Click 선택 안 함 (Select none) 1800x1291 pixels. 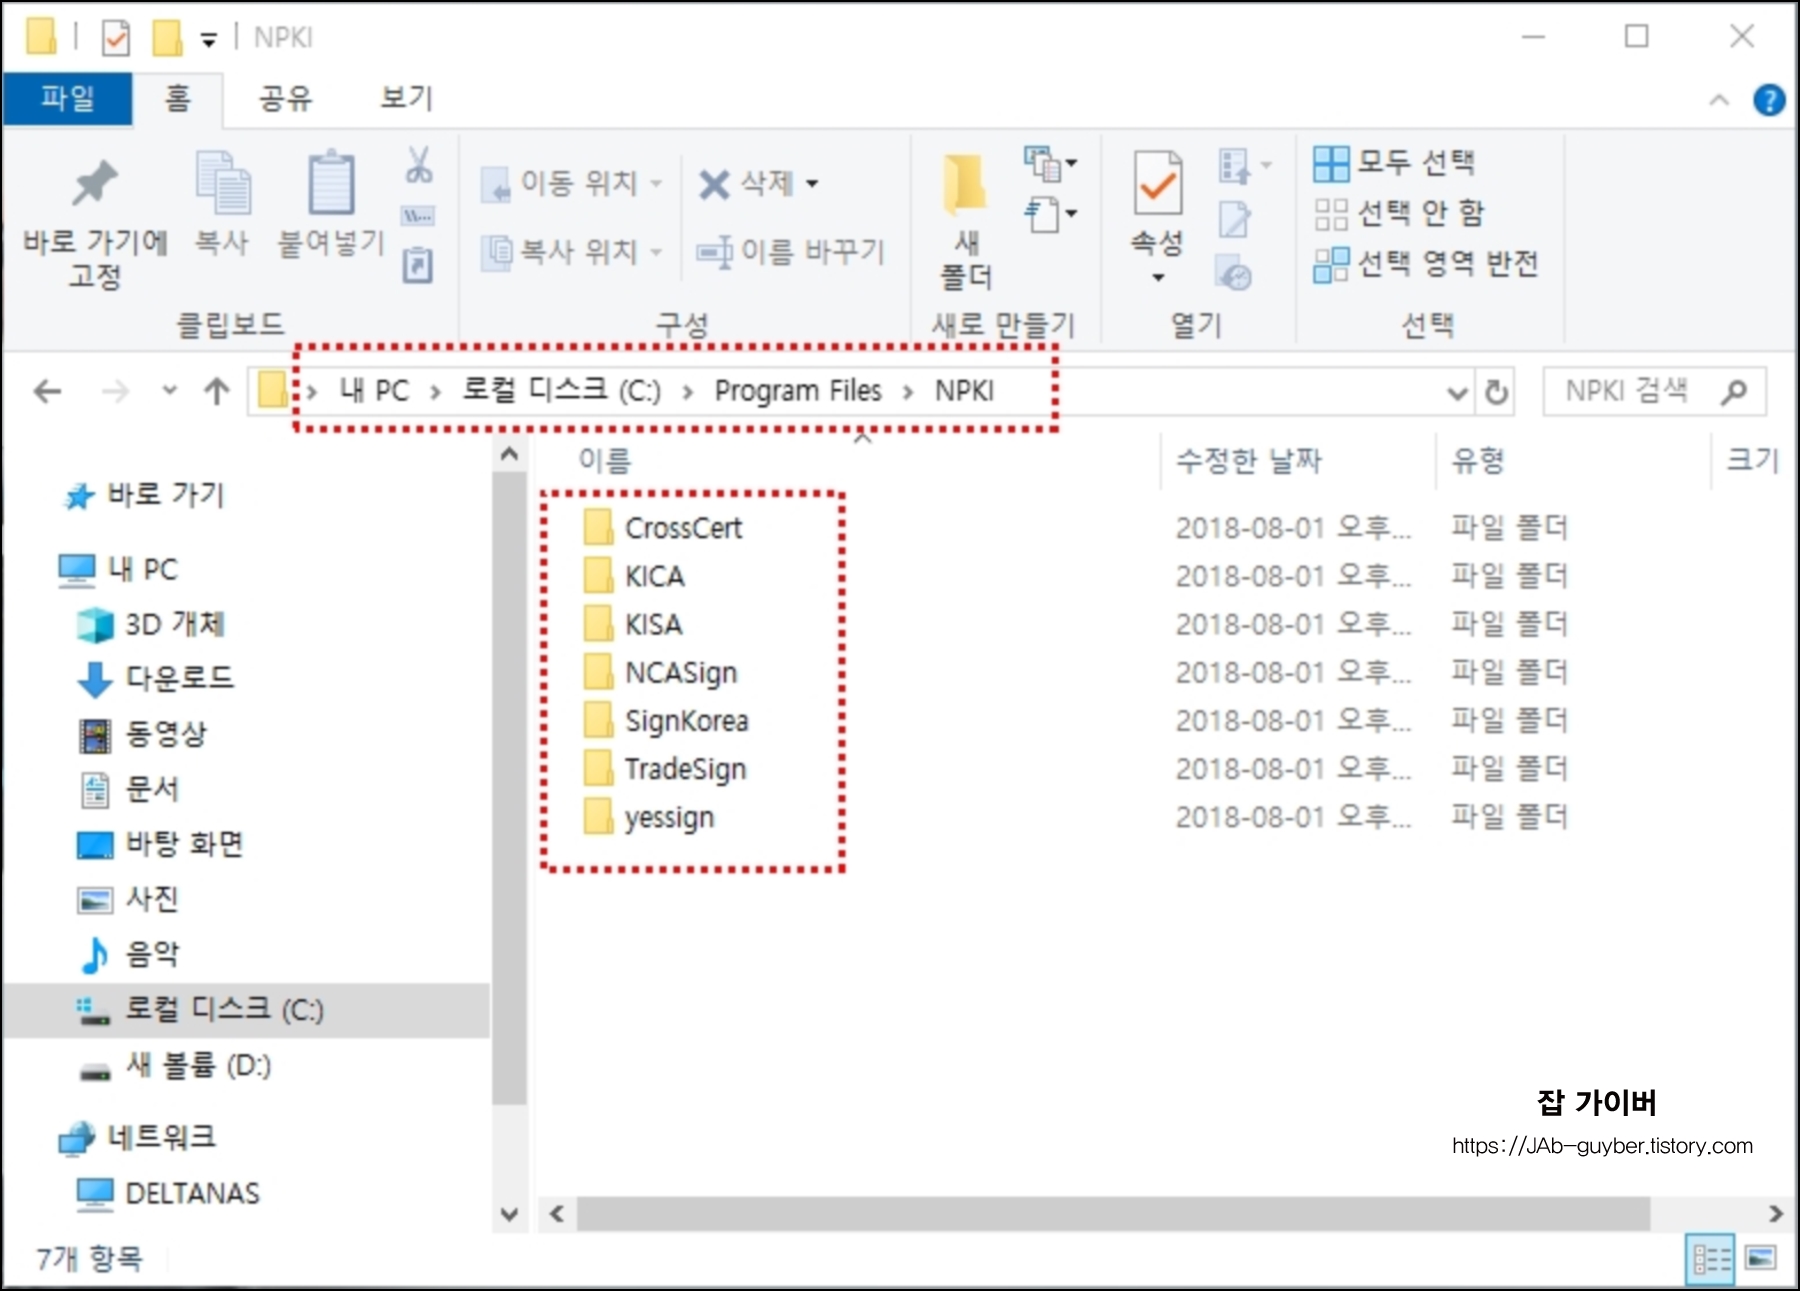click(x=1399, y=213)
